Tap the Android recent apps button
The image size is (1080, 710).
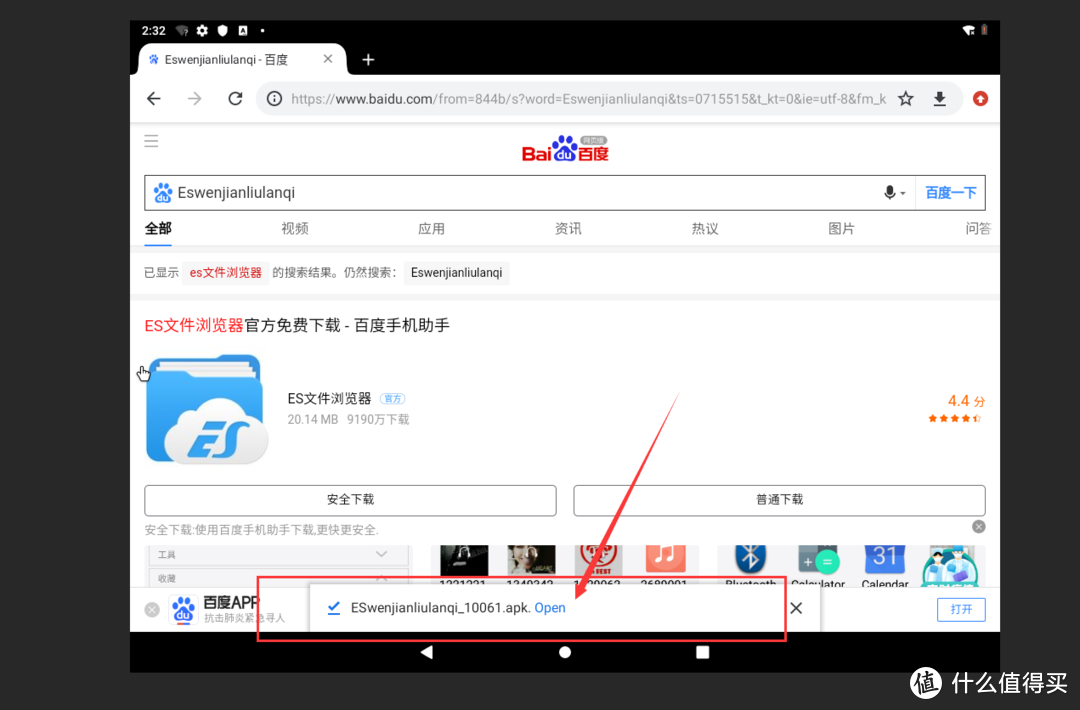click(703, 652)
